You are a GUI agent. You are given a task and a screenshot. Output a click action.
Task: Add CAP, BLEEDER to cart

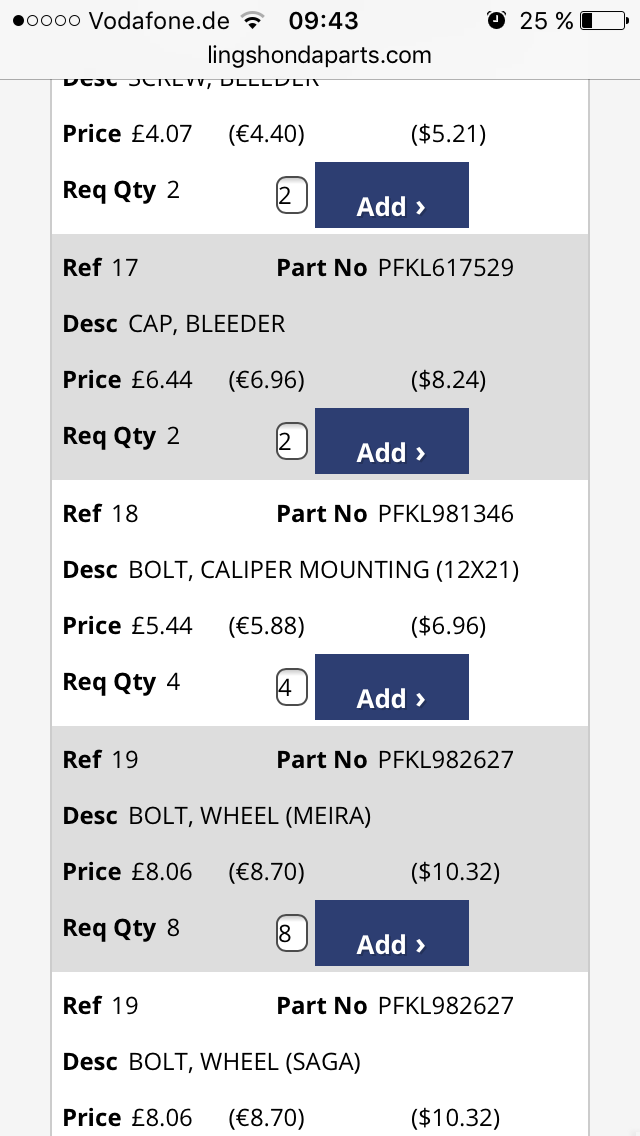[x=391, y=440]
